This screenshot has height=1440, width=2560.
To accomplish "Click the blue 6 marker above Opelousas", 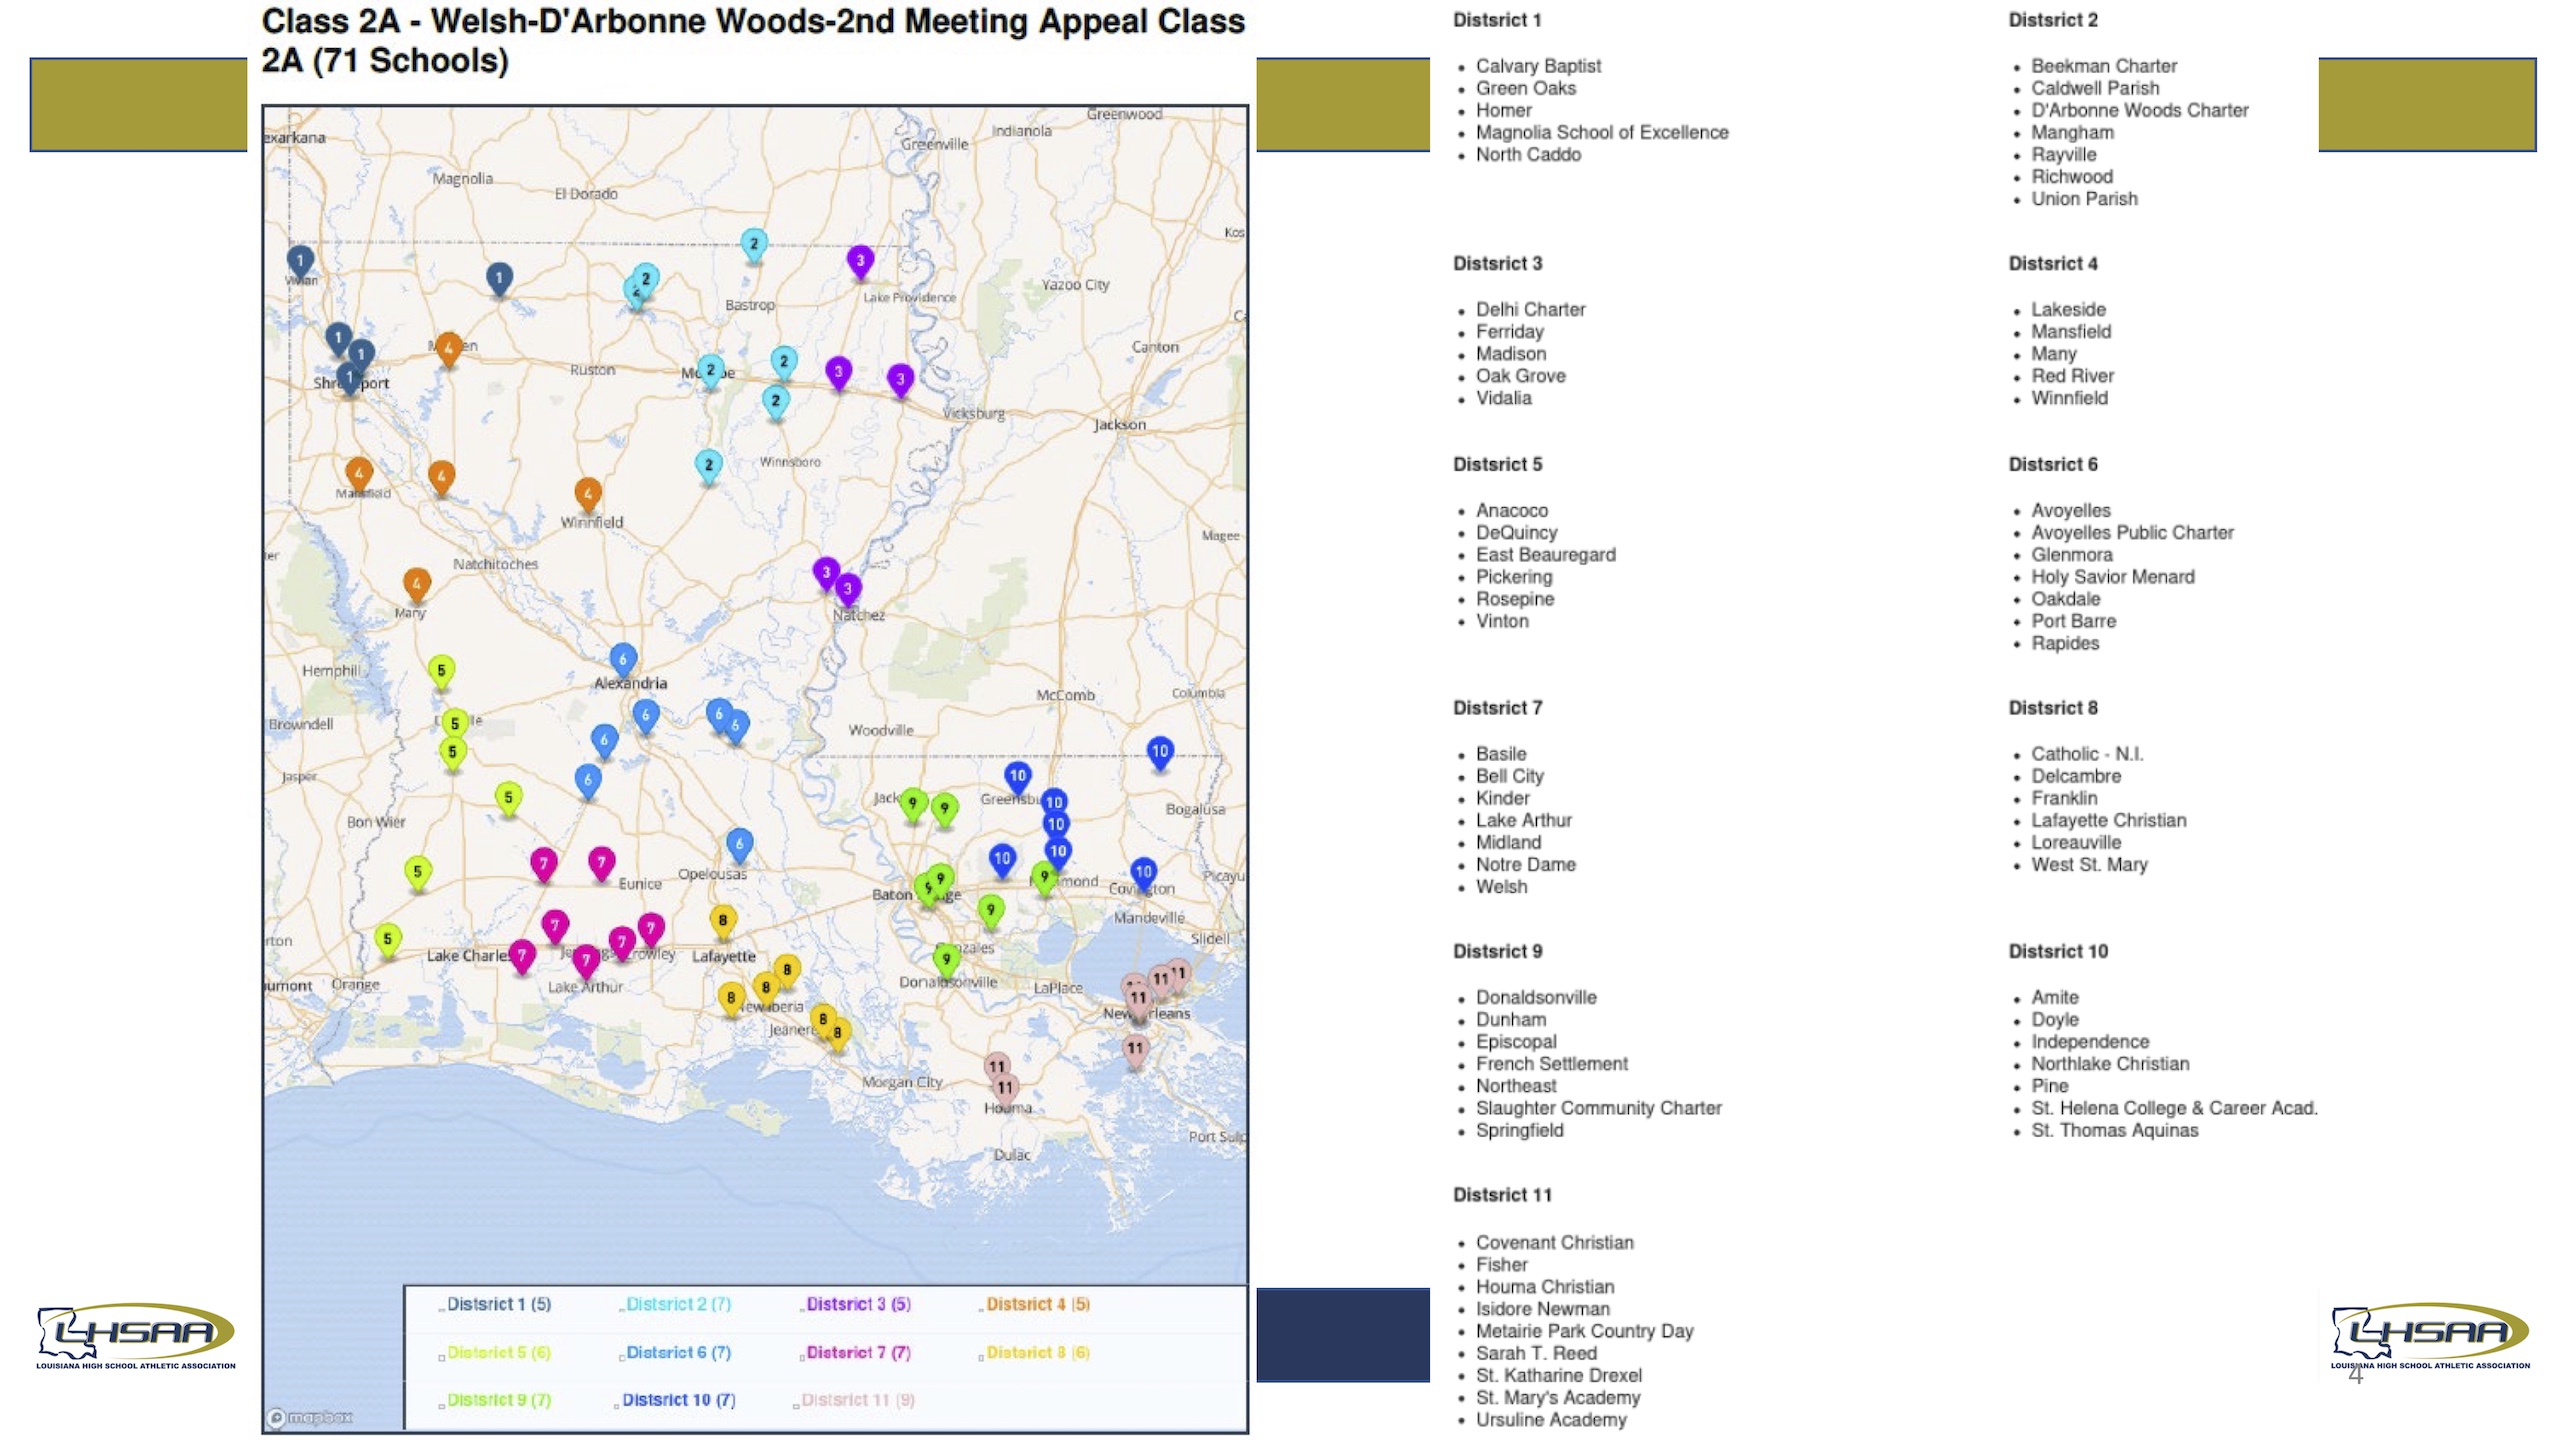I will (x=739, y=844).
